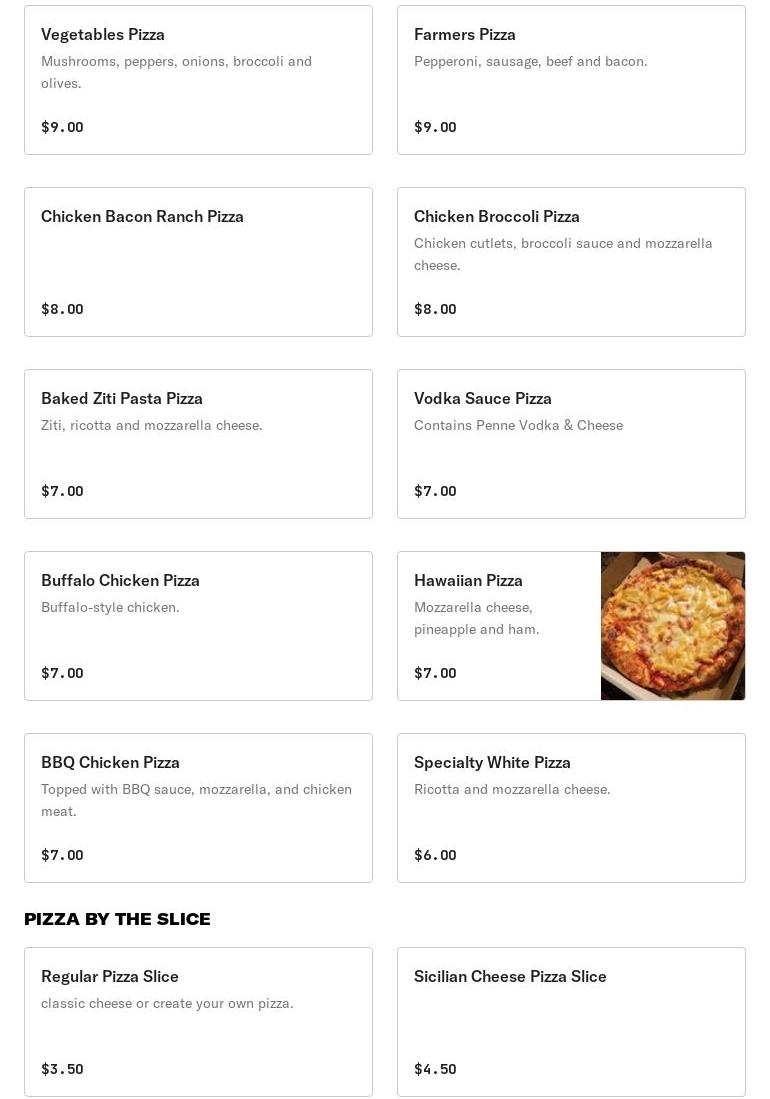Select Baked Ziti Pasta Pizza
This screenshot has height=1099, width=770.
click(x=198, y=444)
